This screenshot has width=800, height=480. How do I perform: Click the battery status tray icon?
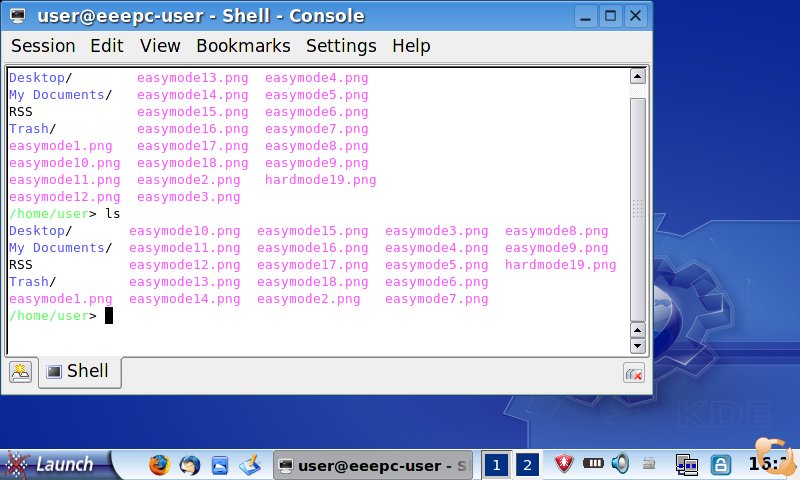tap(593, 464)
